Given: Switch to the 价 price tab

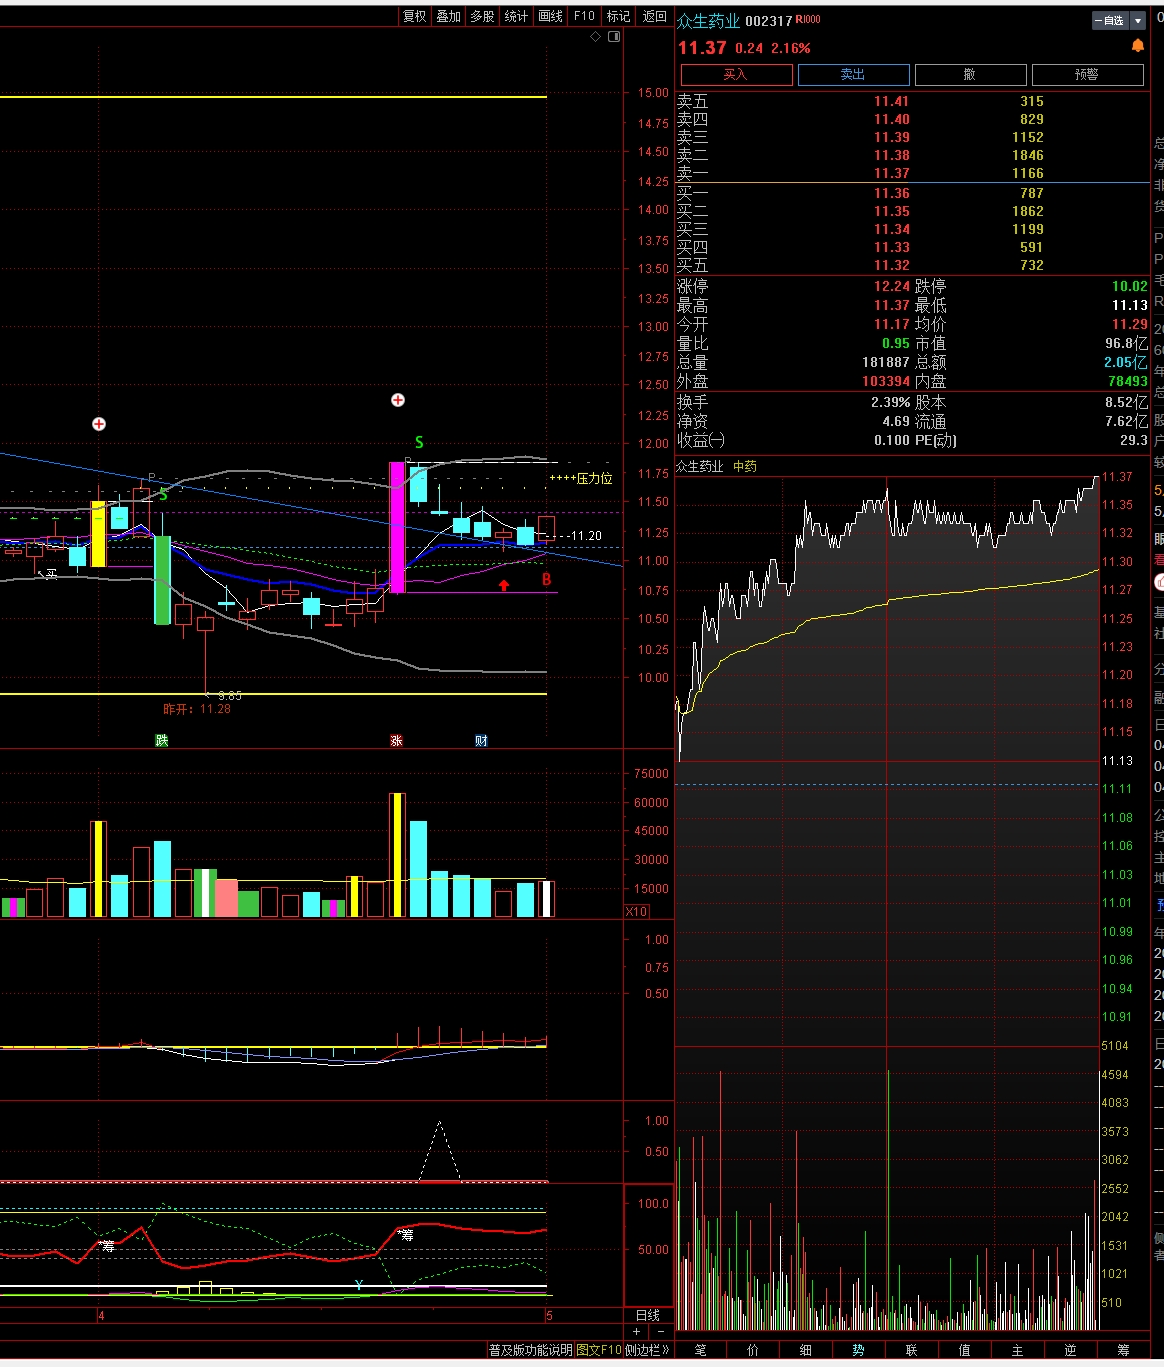Looking at the screenshot, I should point(753,1350).
